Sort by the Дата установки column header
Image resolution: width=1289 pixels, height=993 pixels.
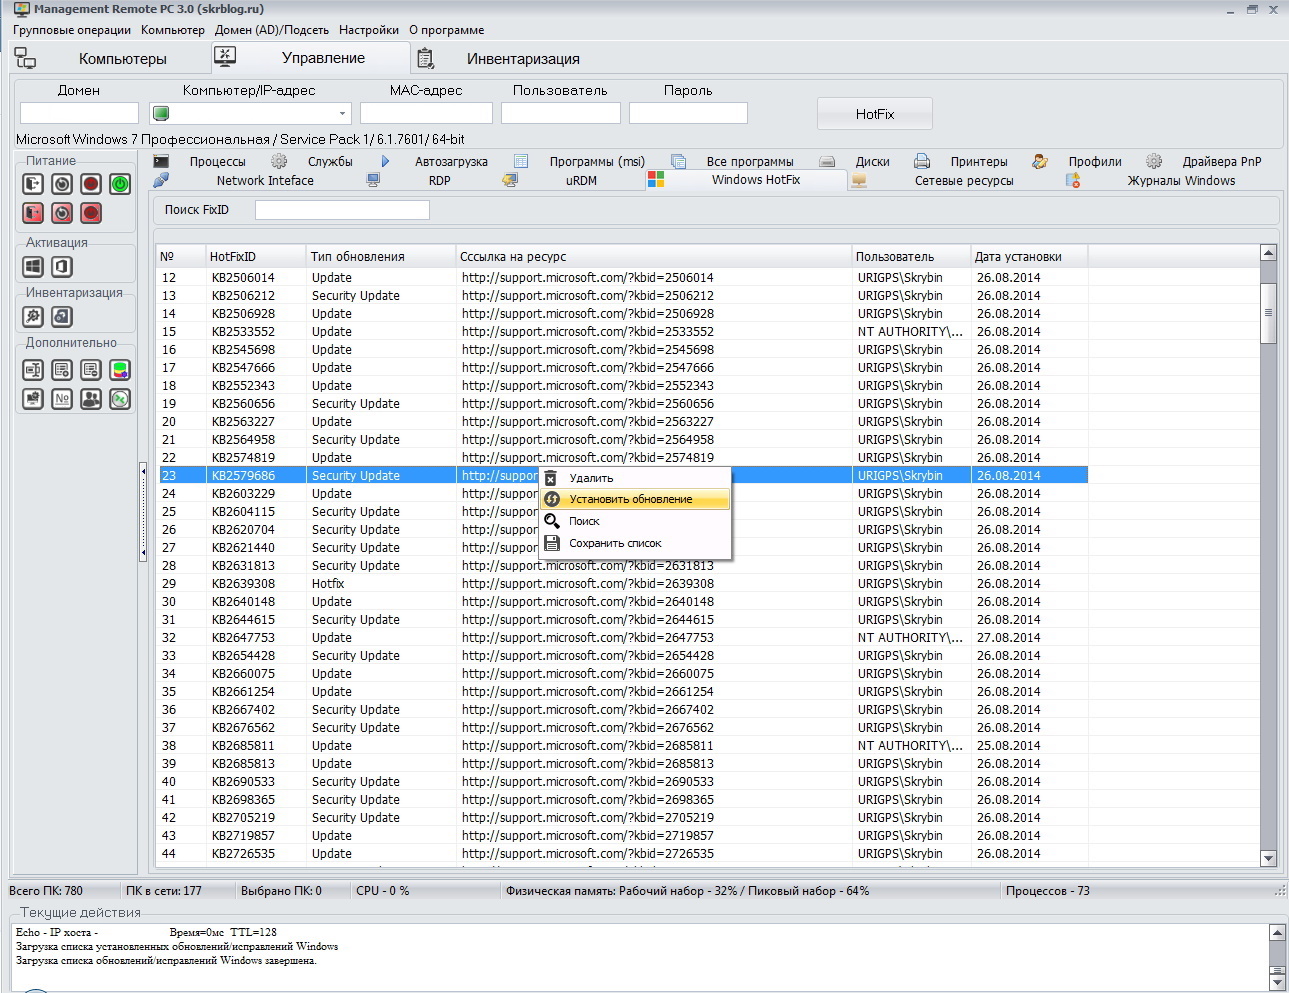pos(1029,257)
